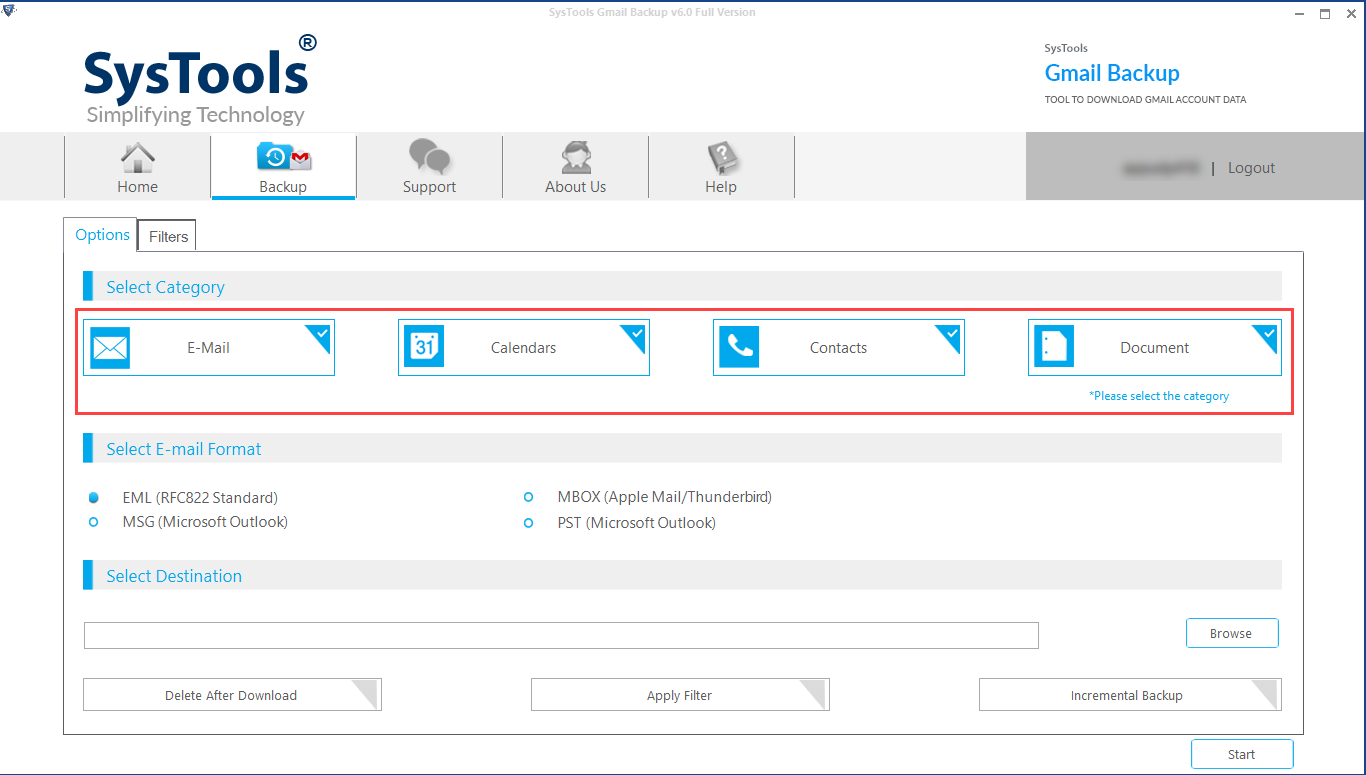
Task: Close the Gmail Backup window
Action: pyautogui.click(x=1351, y=13)
